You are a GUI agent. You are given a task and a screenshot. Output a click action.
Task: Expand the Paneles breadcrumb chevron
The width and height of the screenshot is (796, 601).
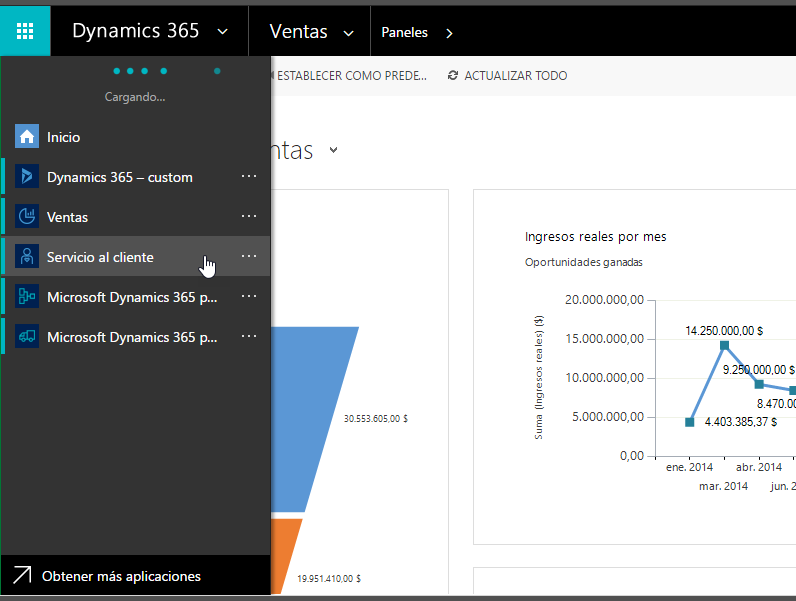449,33
